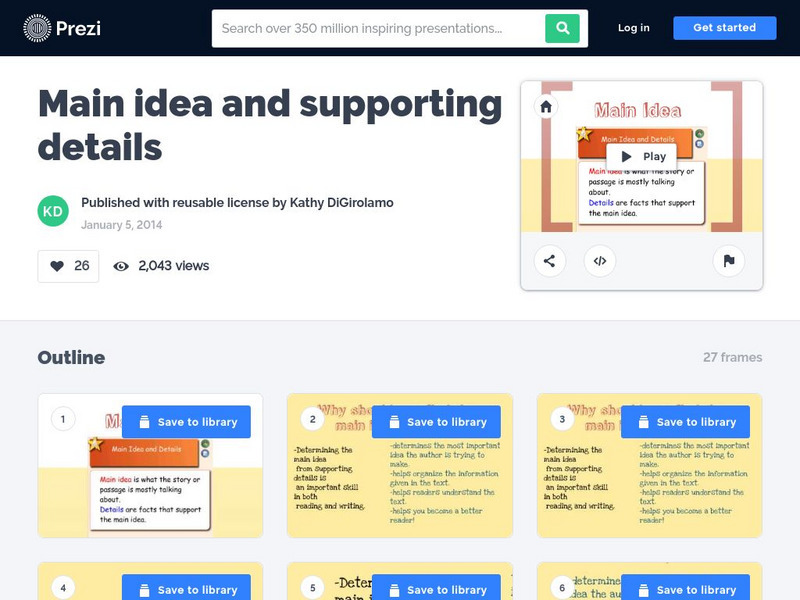Click the 'Outline' heading

pyautogui.click(x=71, y=357)
